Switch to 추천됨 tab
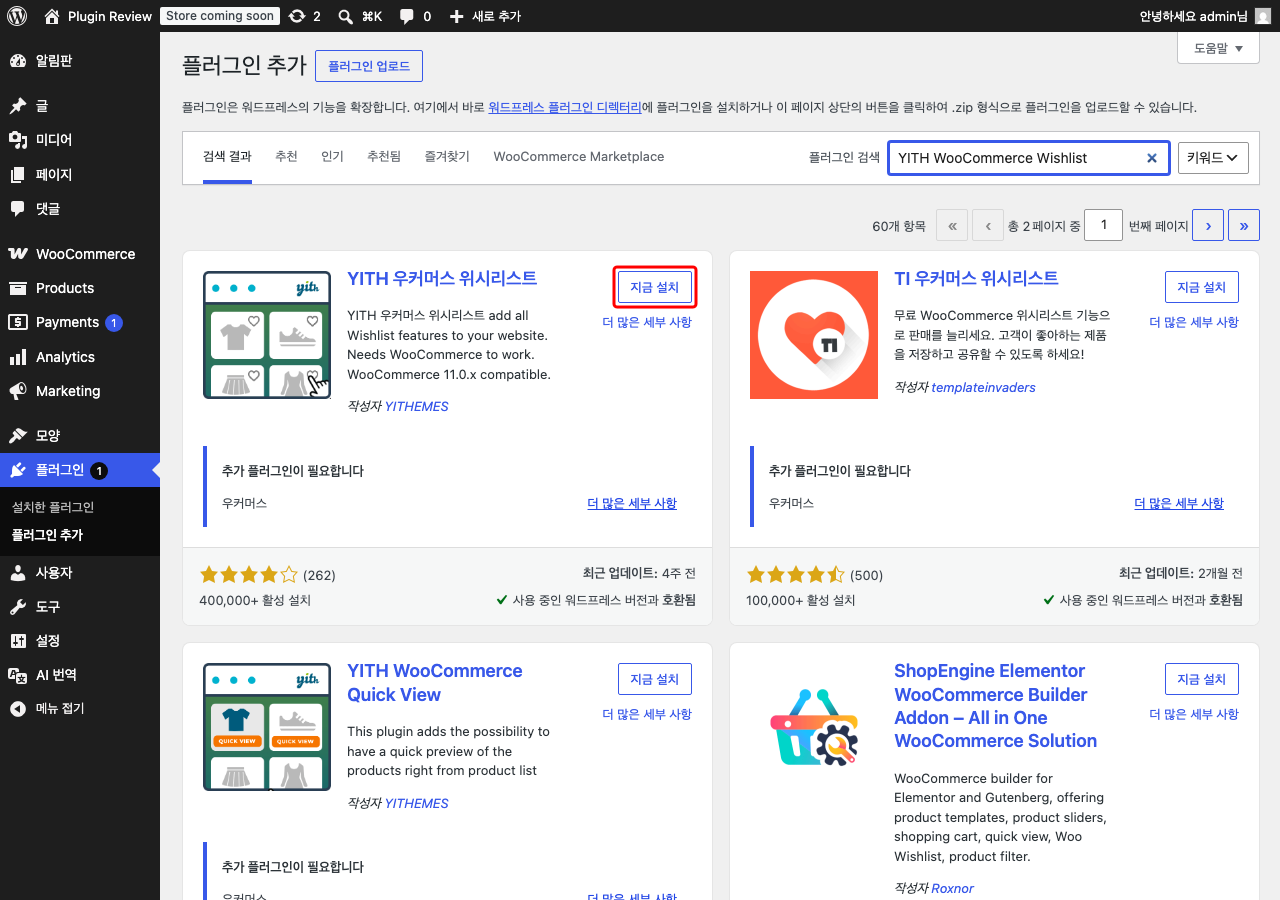Screen dimensions: 1280x900 tap(384, 157)
